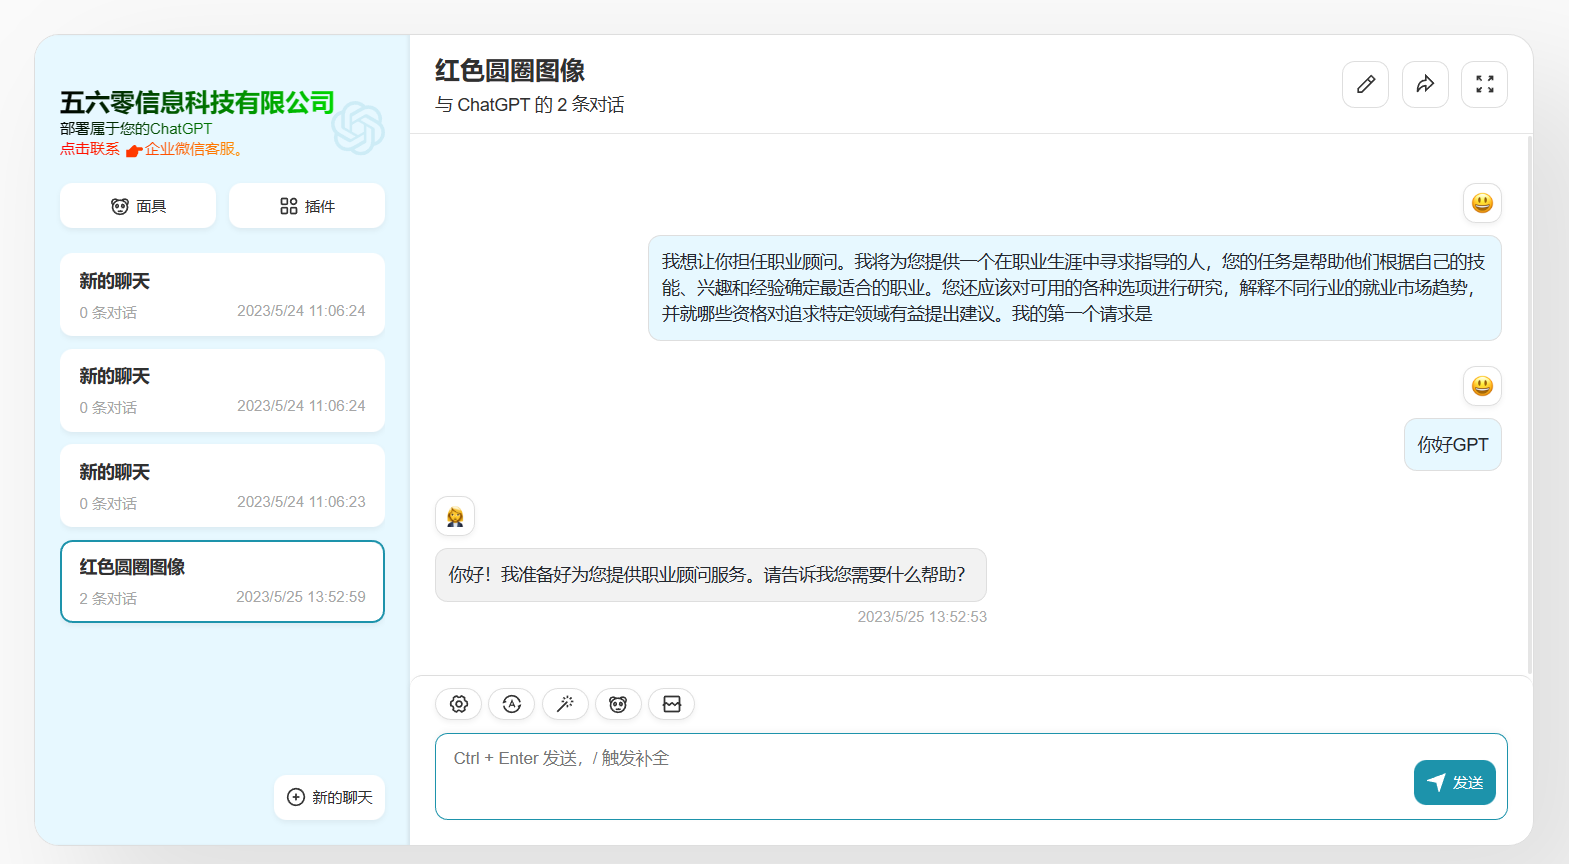The image size is (1569, 864).
Task: Click the bot avatar icon above reply
Action: [x=455, y=517]
